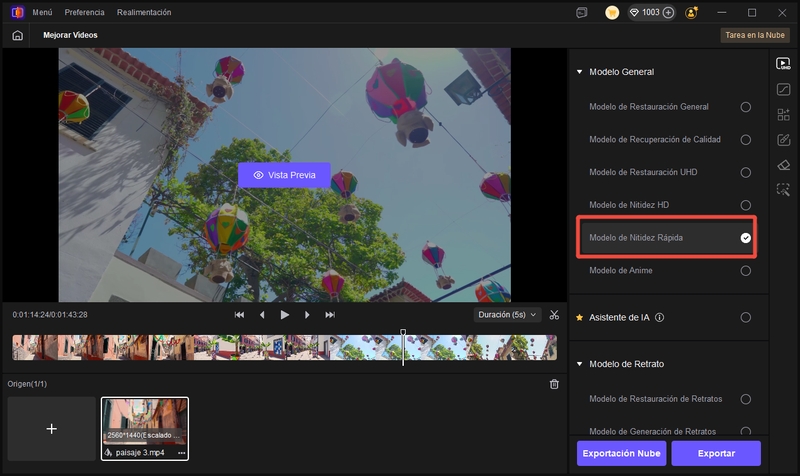The image size is (800, 476).
Task: Select the UHD video enhance sidebar icon
Action: coord(784,64)
